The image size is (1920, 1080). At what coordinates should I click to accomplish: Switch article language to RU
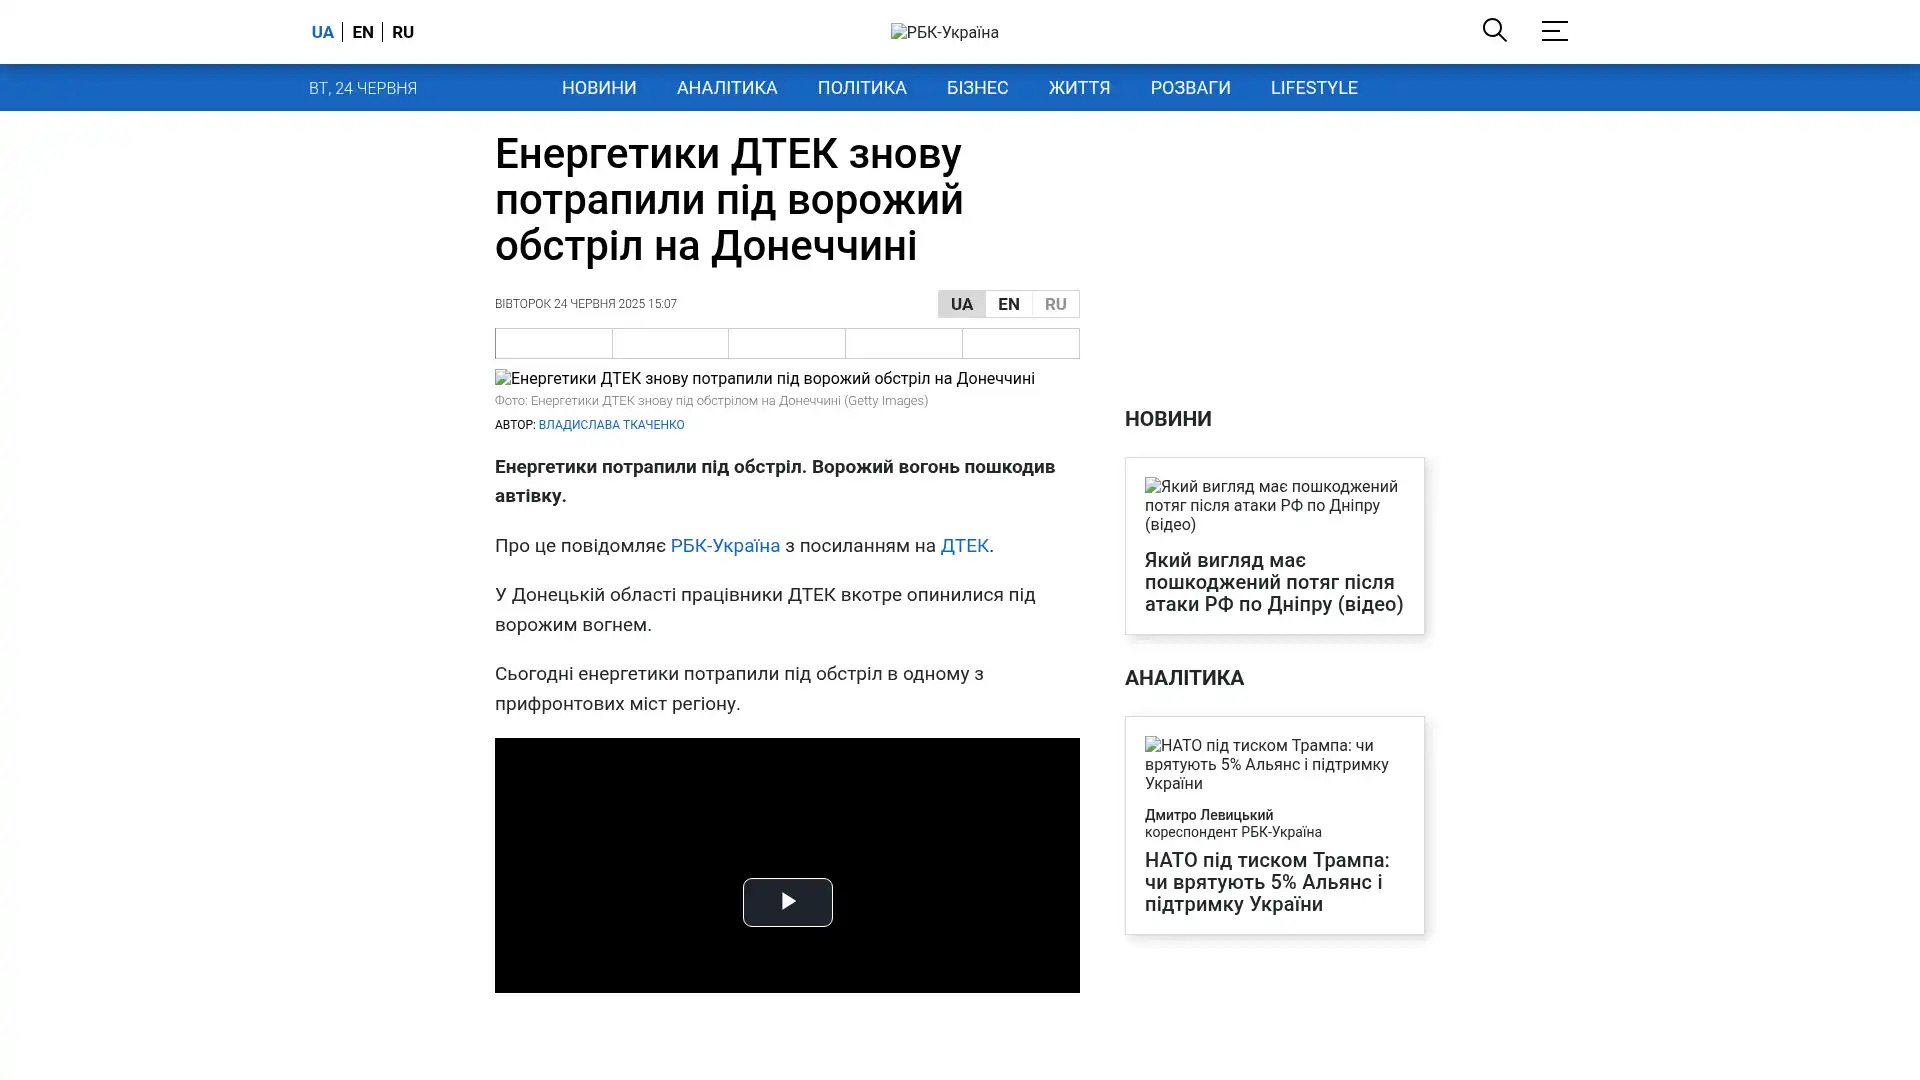tap(1055, 304)
